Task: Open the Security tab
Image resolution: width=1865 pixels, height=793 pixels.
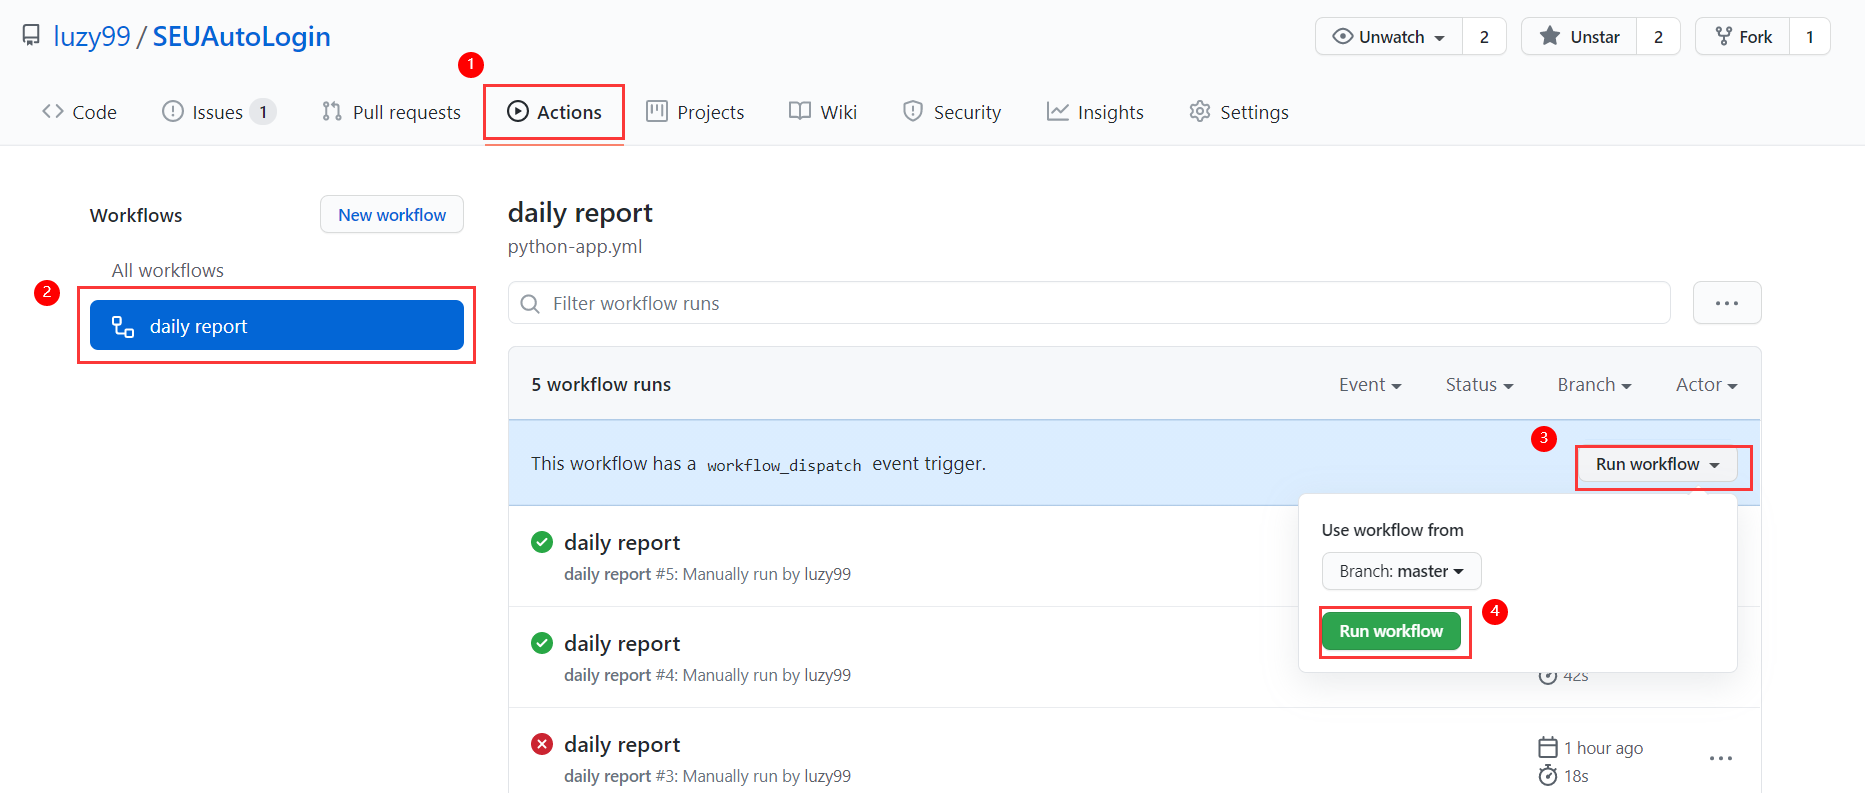Action: pos(951,112)
